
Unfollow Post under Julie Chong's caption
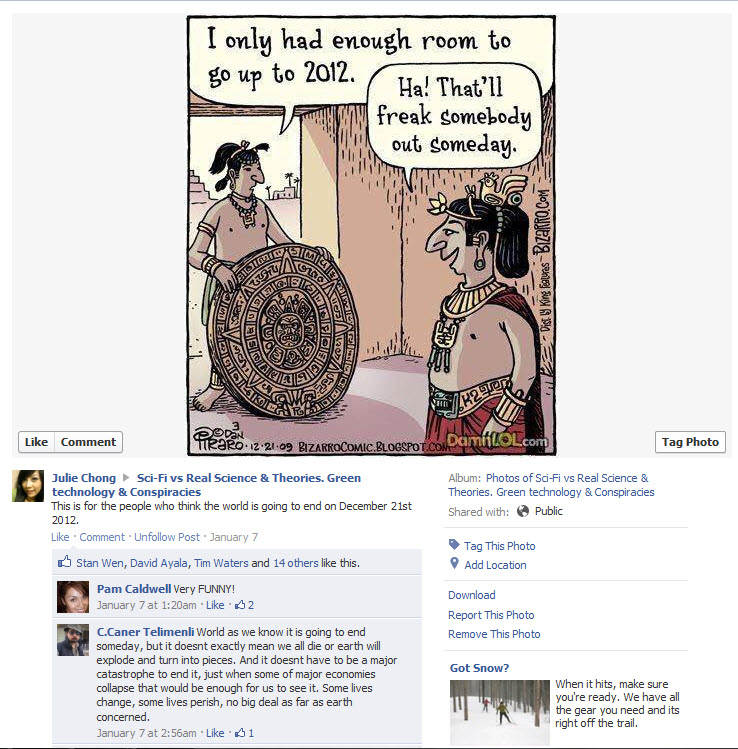point(167,537)
